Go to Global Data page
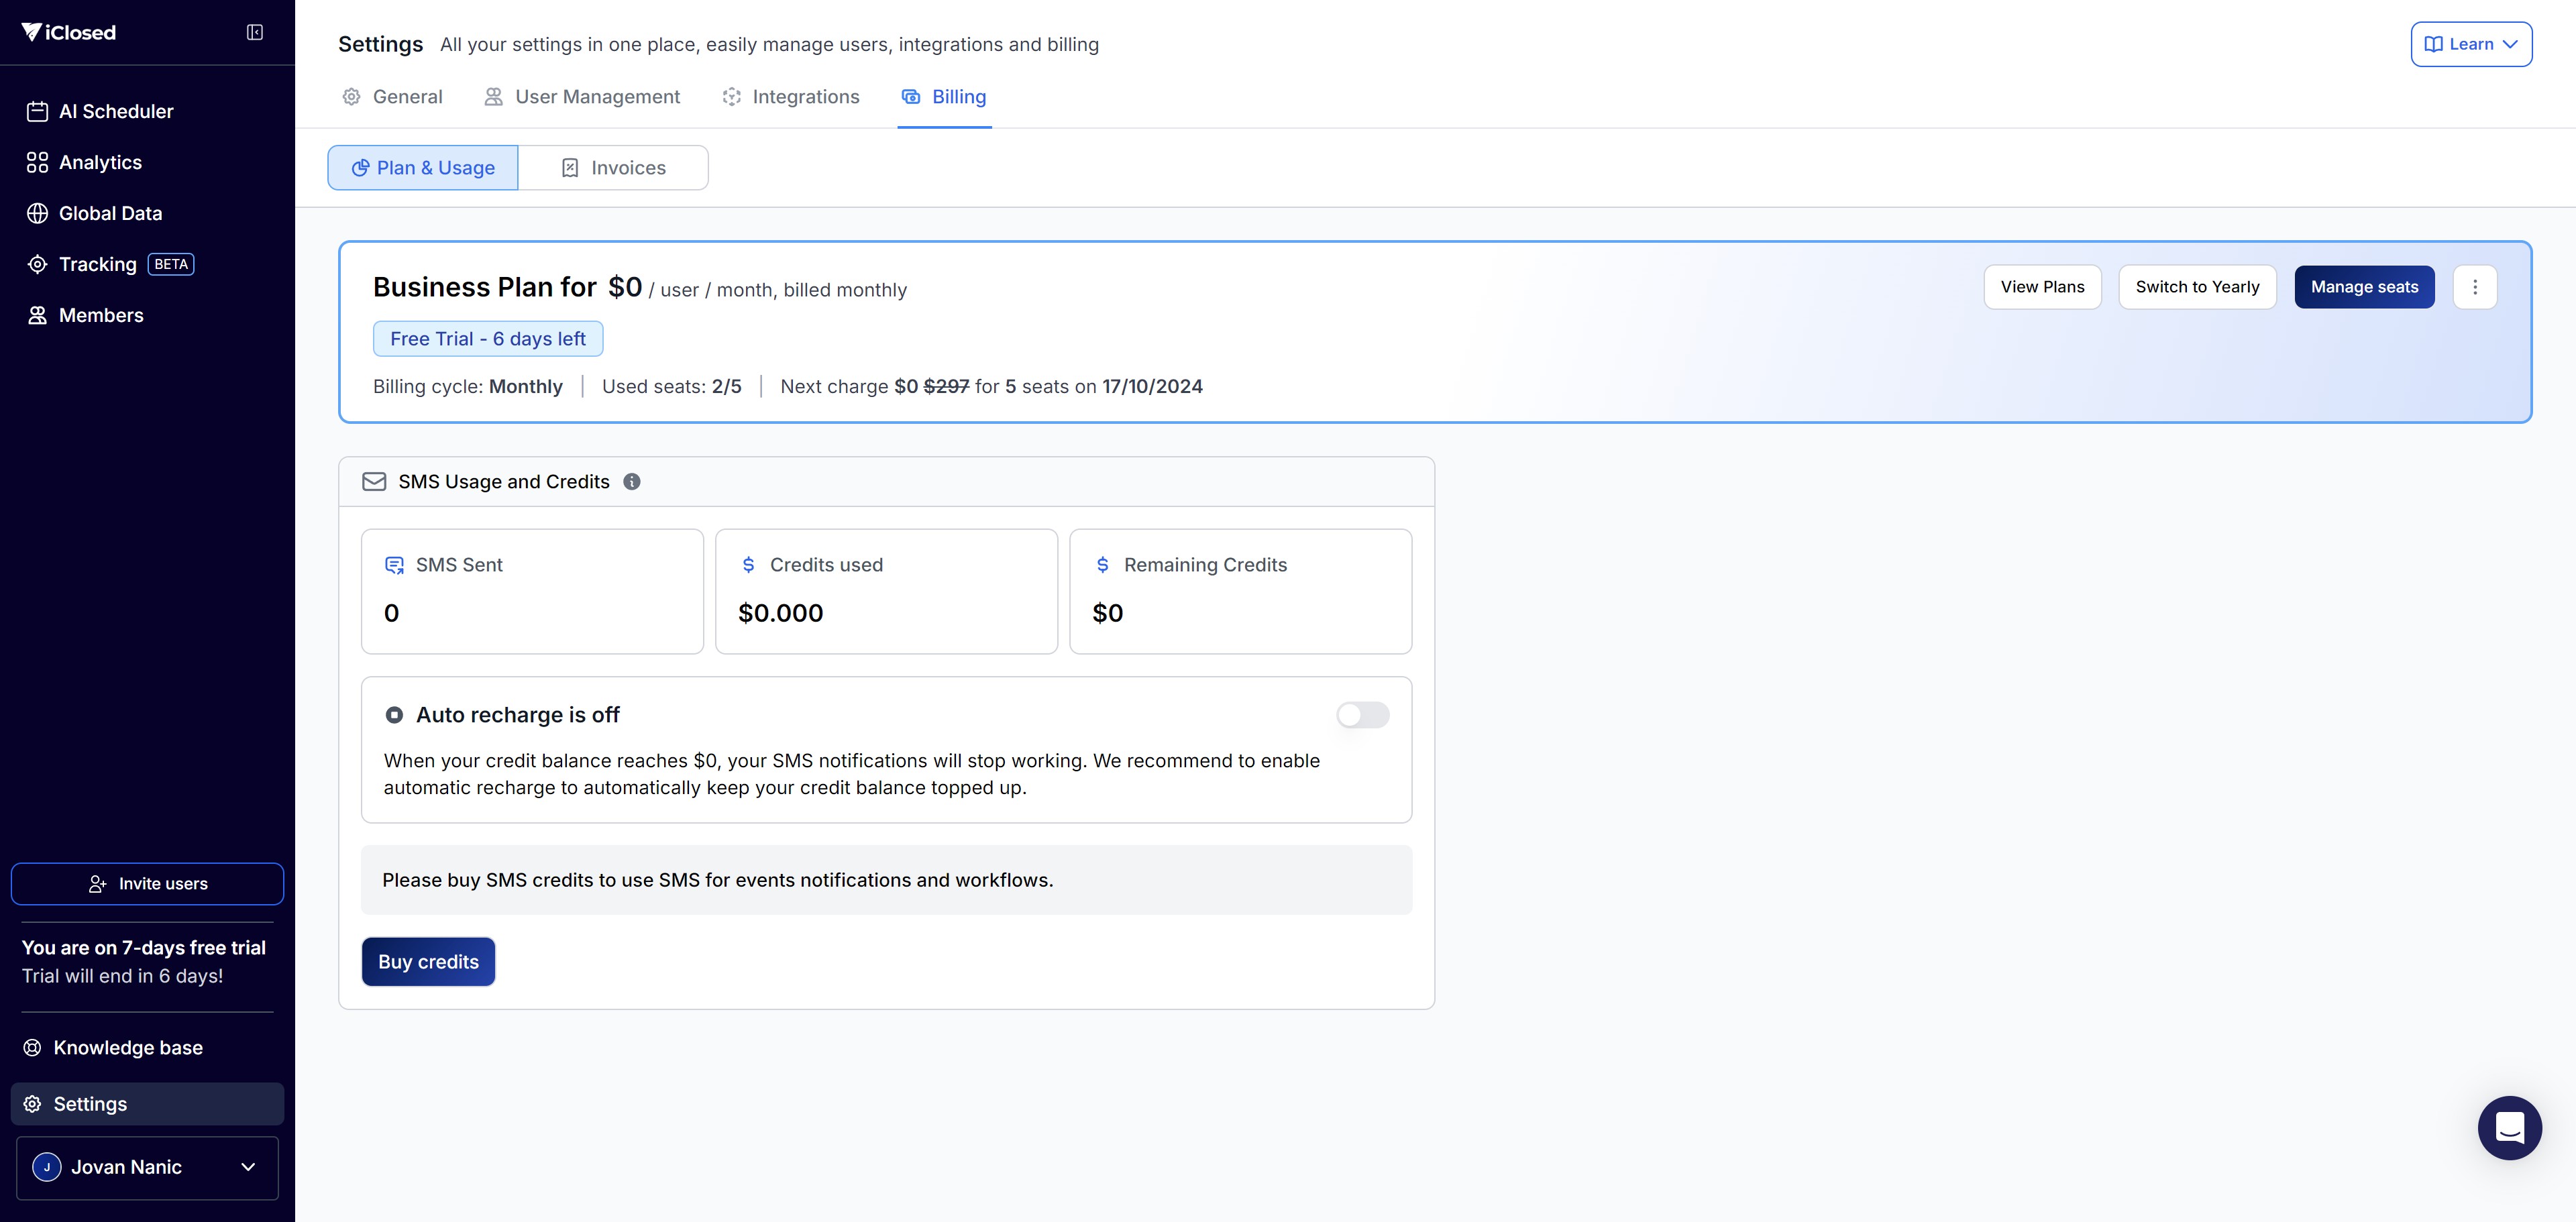Screen dimensions: 2576x1222 110,213
